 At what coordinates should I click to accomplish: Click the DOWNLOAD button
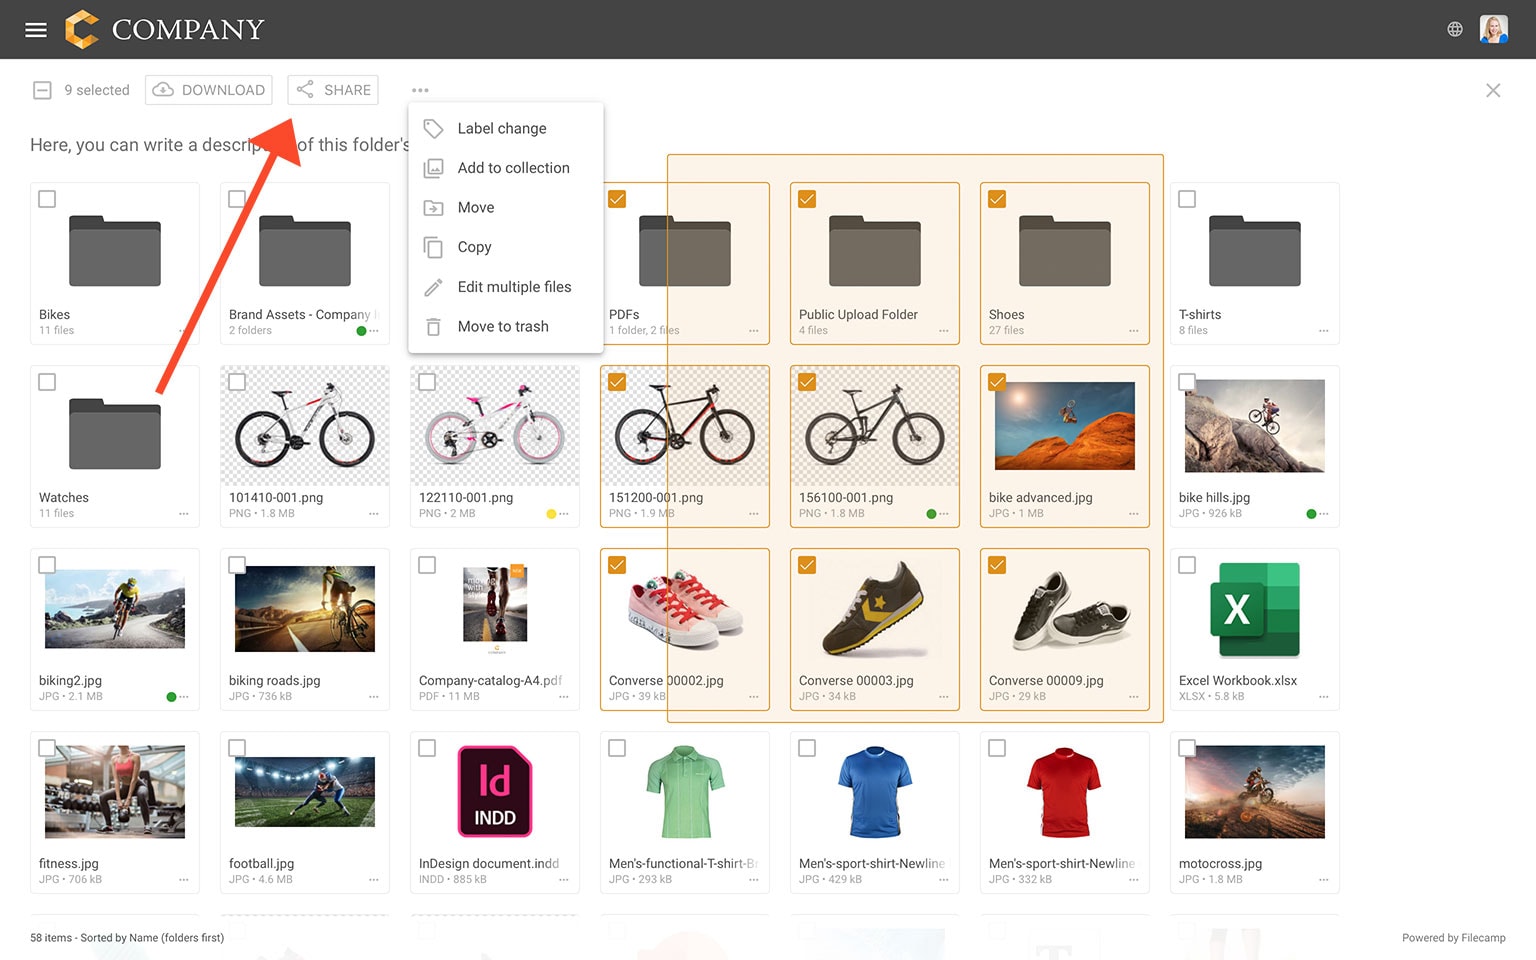pos(209,90)
